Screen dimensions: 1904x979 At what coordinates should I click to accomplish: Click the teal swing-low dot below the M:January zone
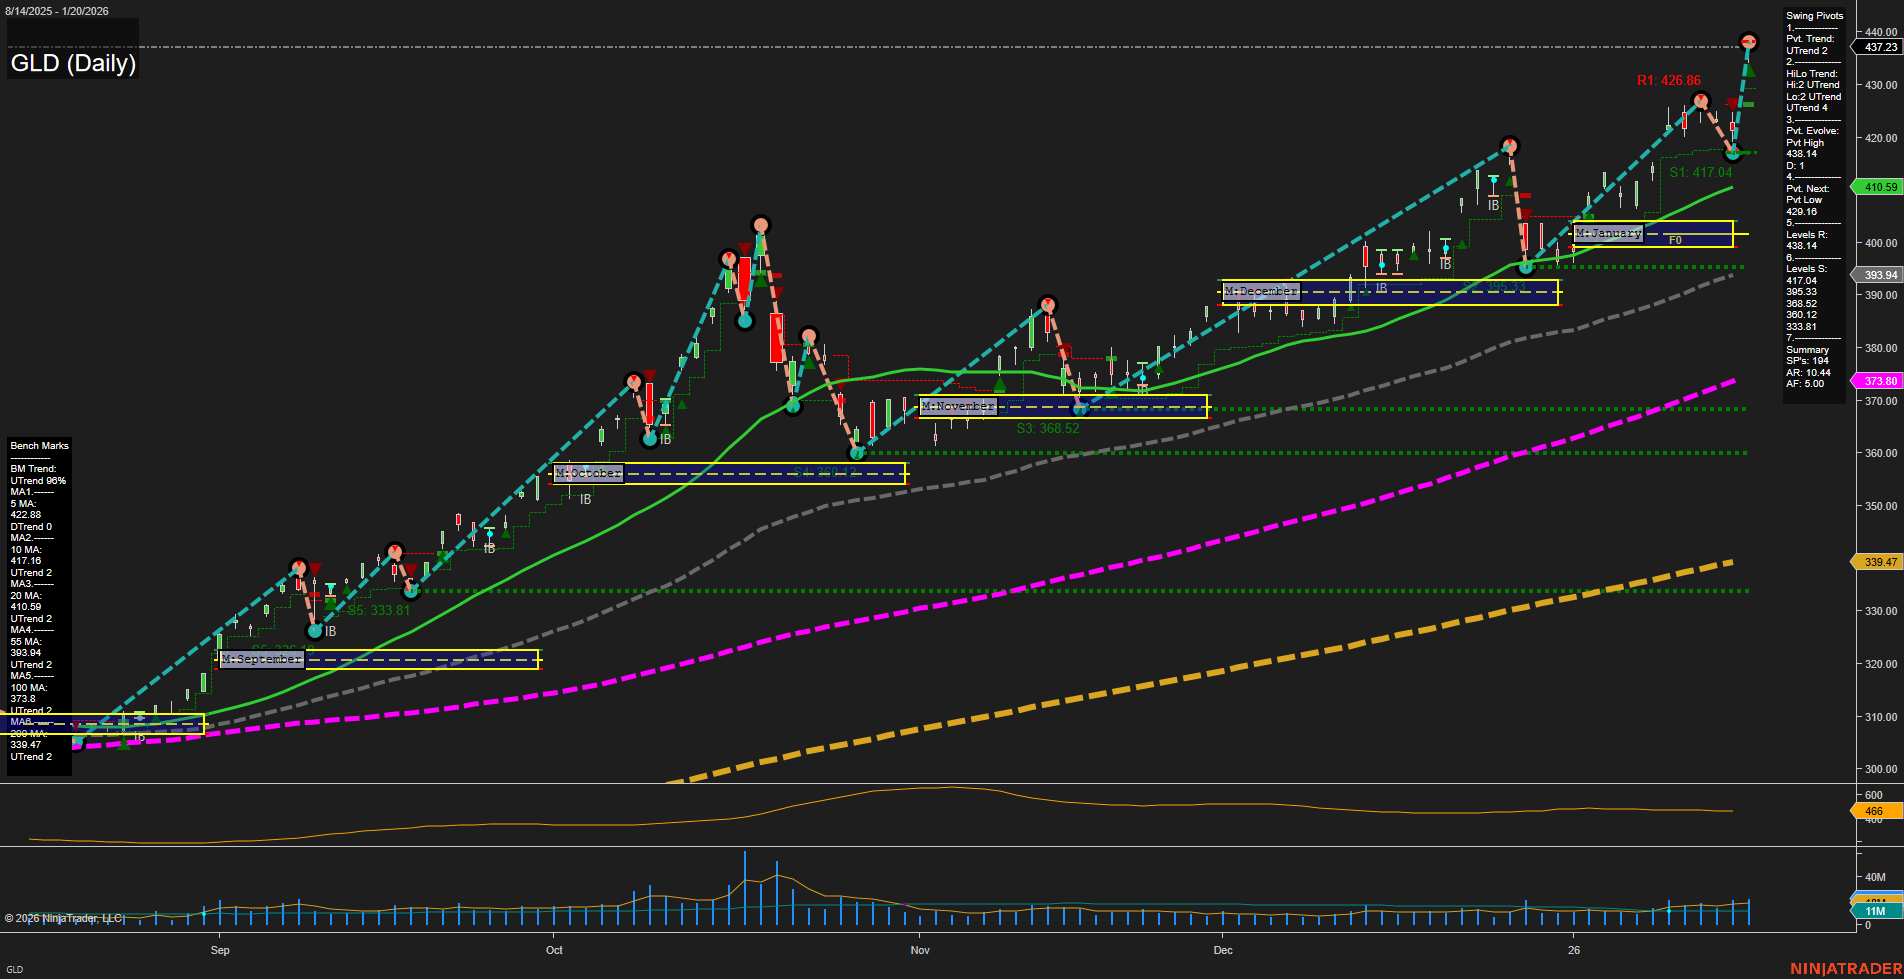(1526, 267)
